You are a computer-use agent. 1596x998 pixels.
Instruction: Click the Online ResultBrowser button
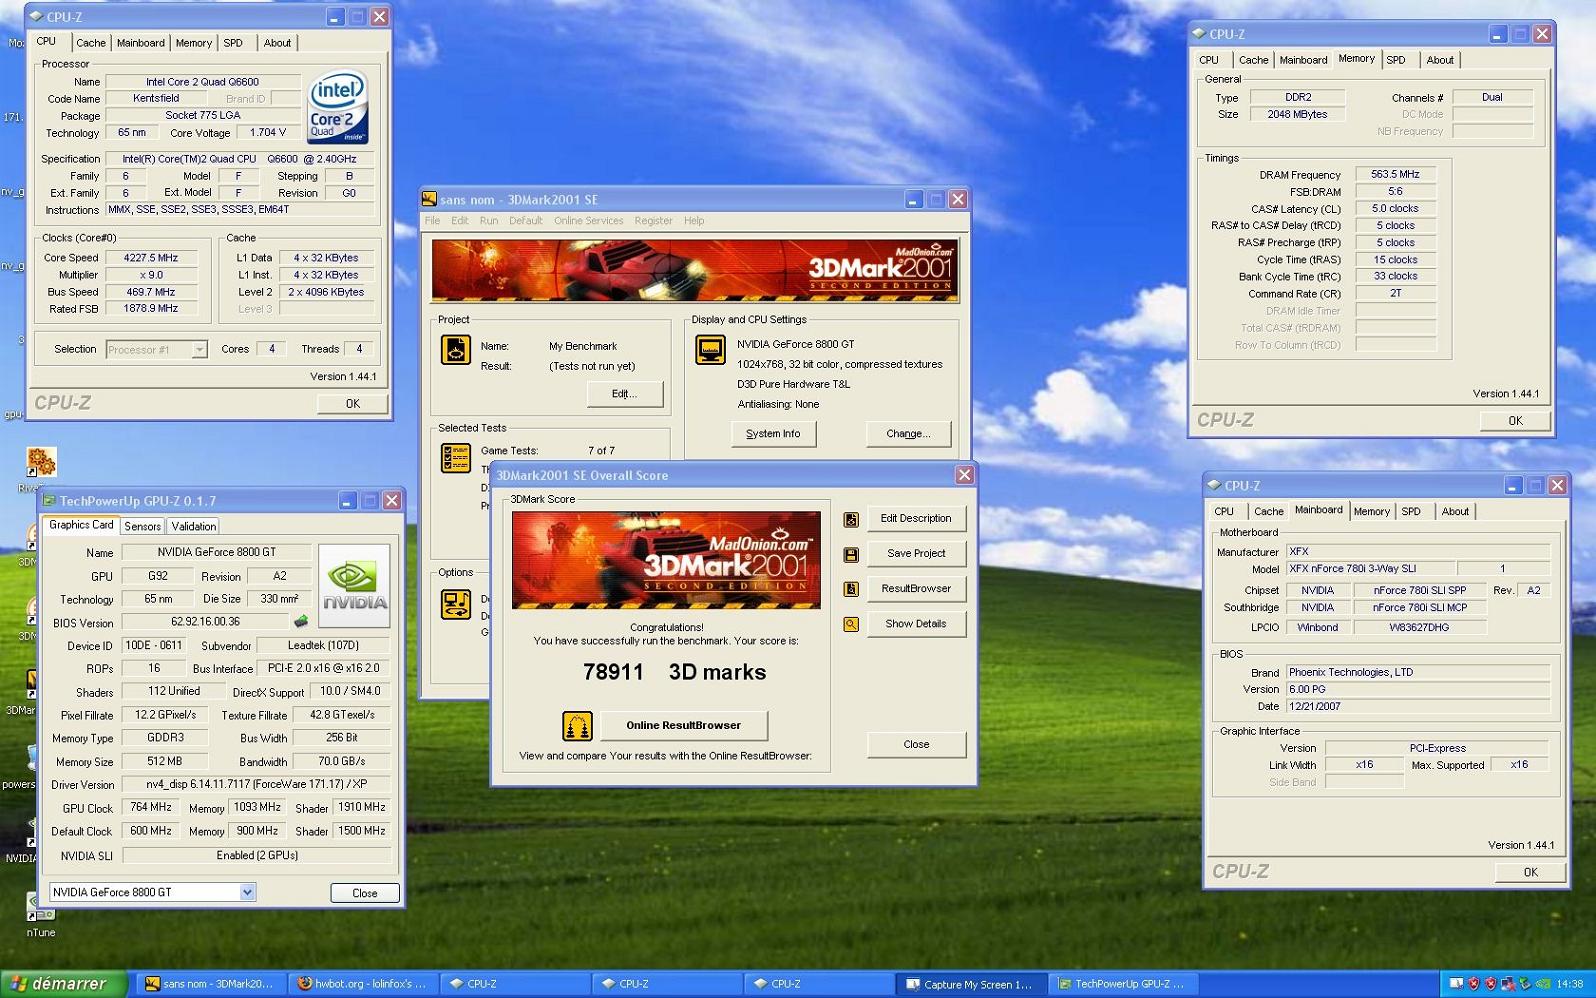(x=684, y=726)
